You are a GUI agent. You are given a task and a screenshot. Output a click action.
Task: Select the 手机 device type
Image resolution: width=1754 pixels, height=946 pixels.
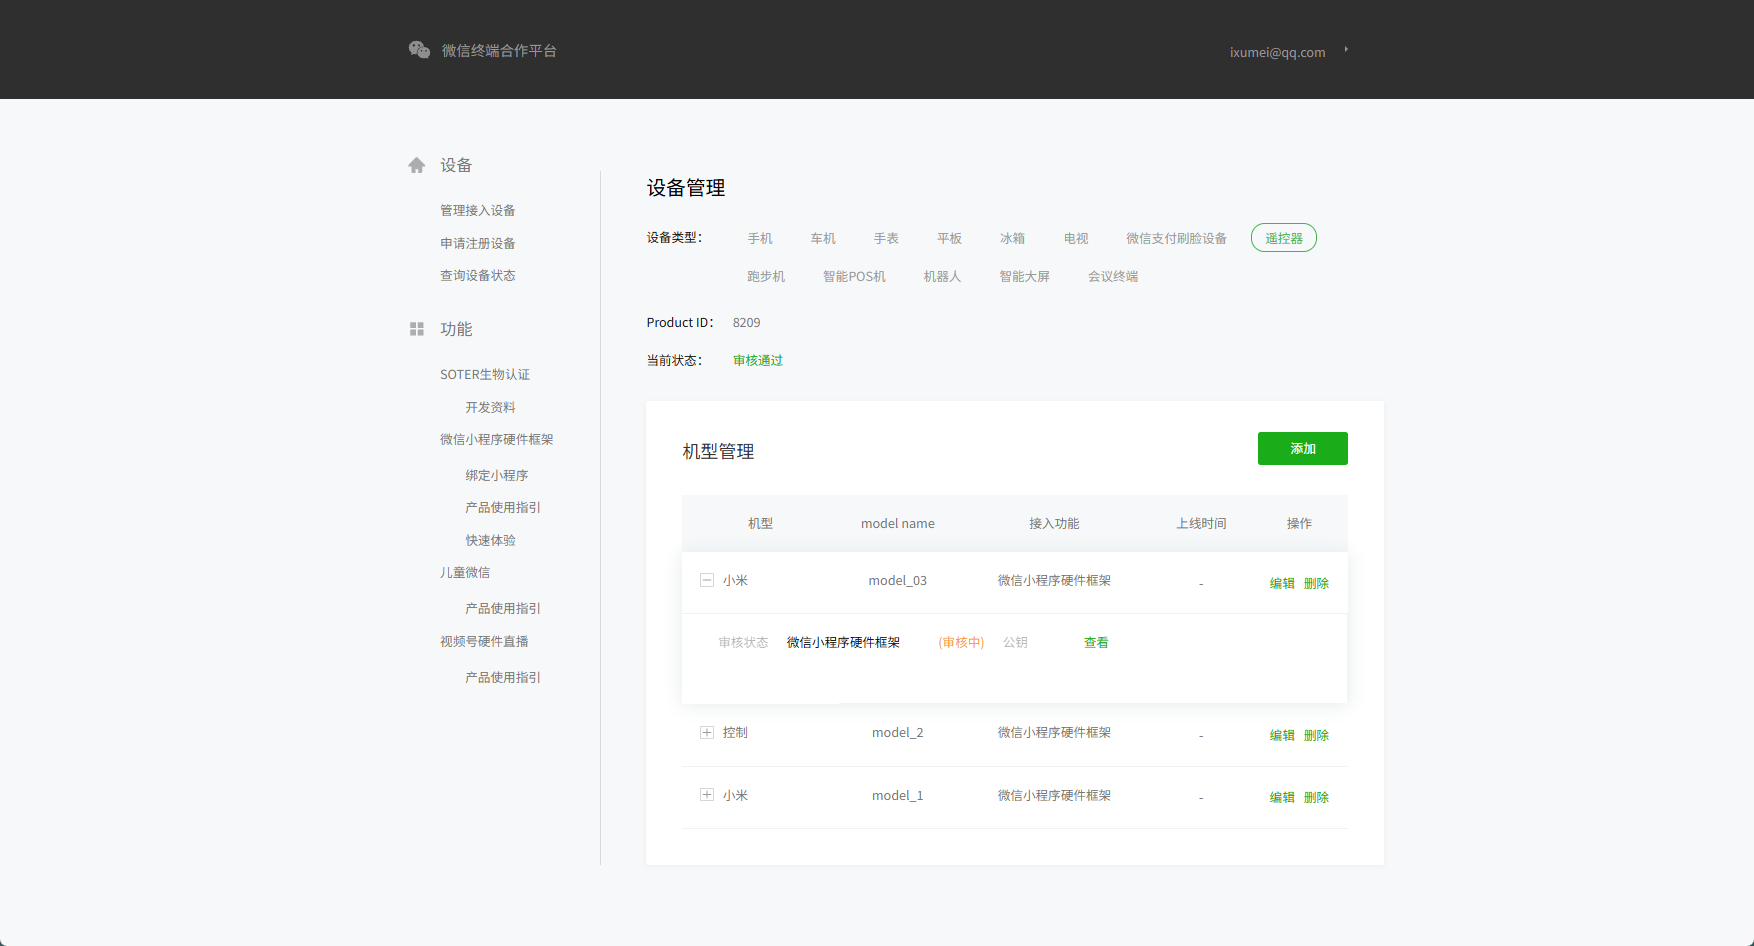click(760, 238)
